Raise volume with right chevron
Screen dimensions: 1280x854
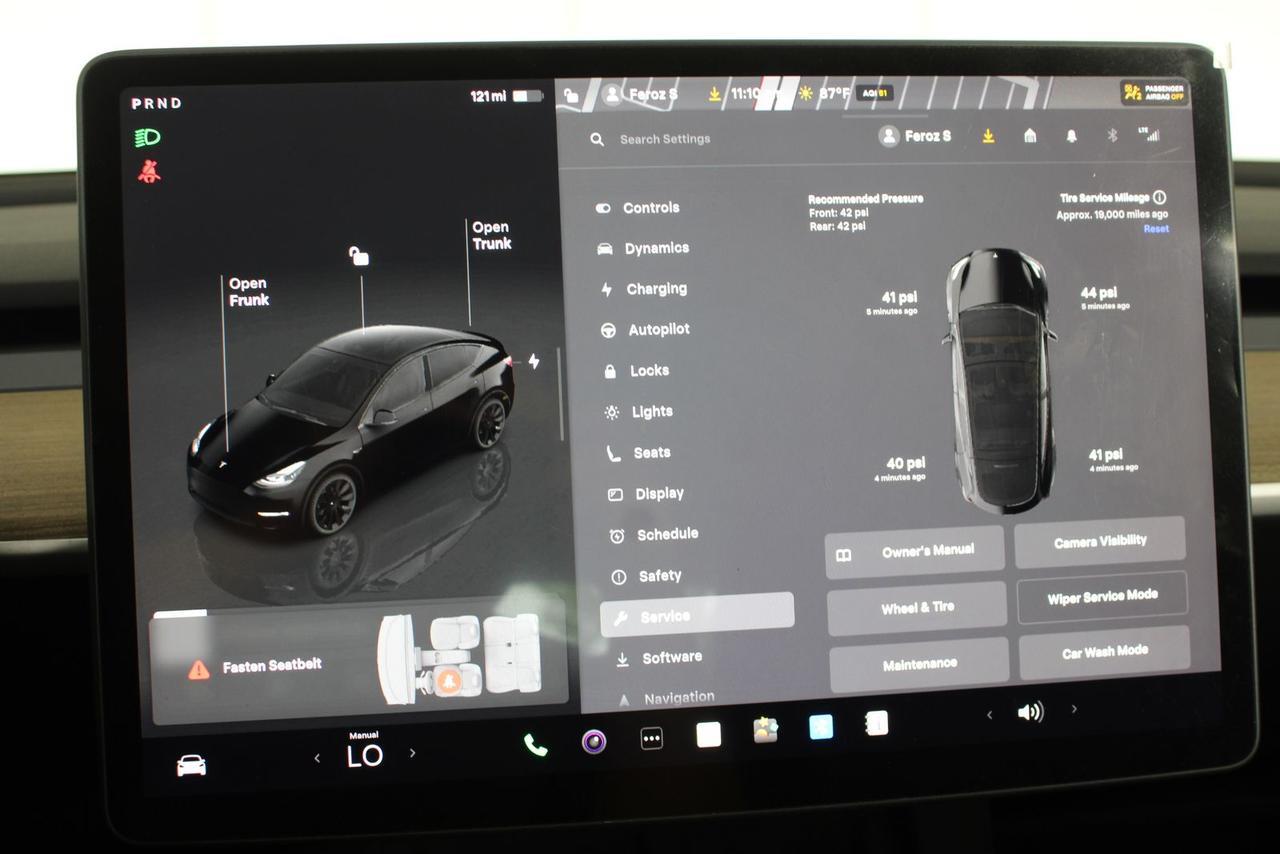(1074, 709)
